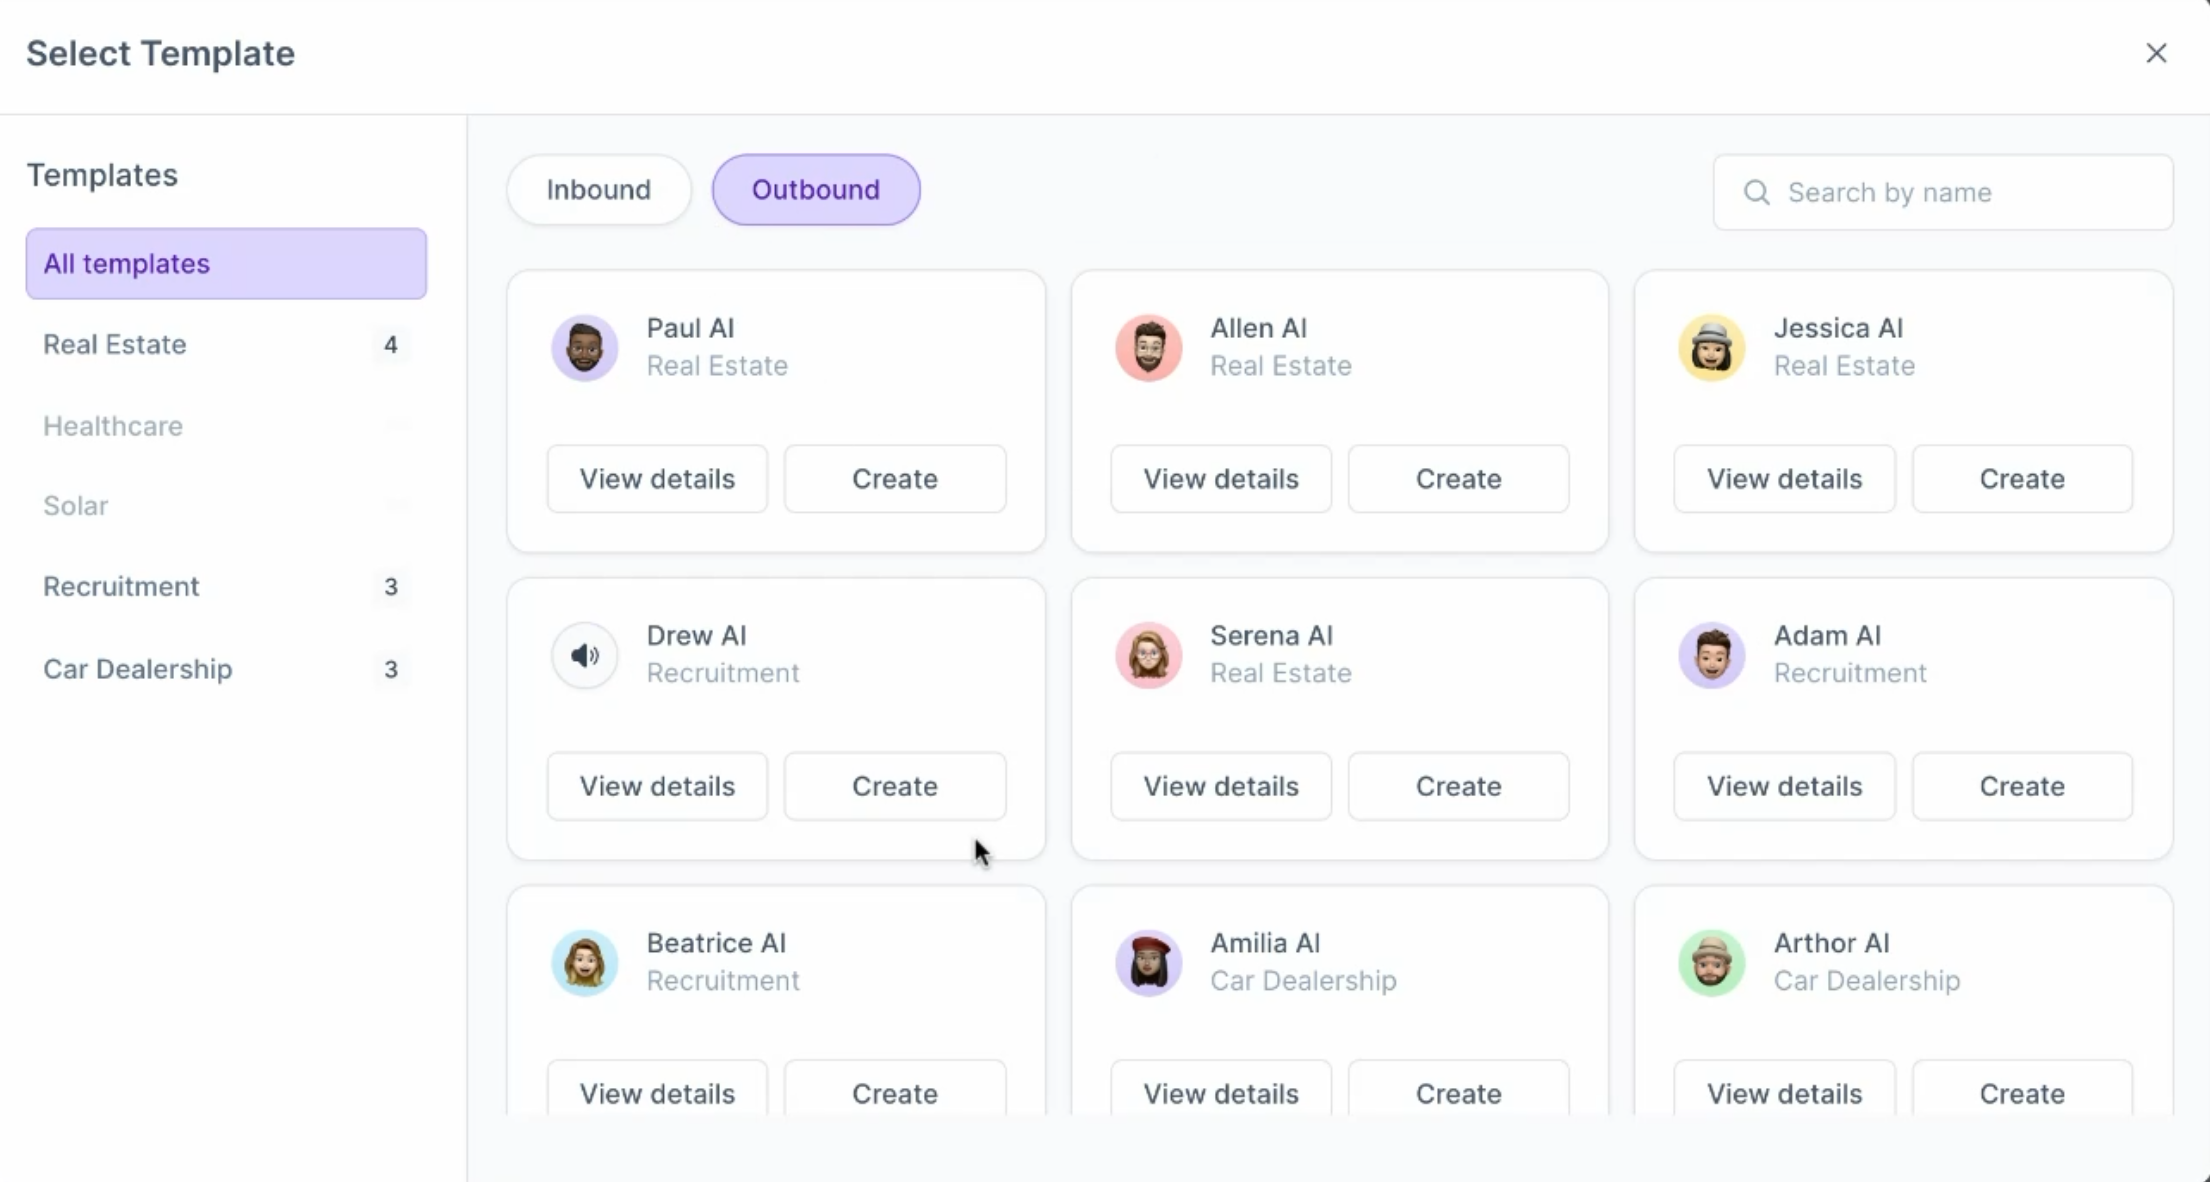Select the Outbound templates toggle
This screenshot has height=1182, width=2210.
816,190
